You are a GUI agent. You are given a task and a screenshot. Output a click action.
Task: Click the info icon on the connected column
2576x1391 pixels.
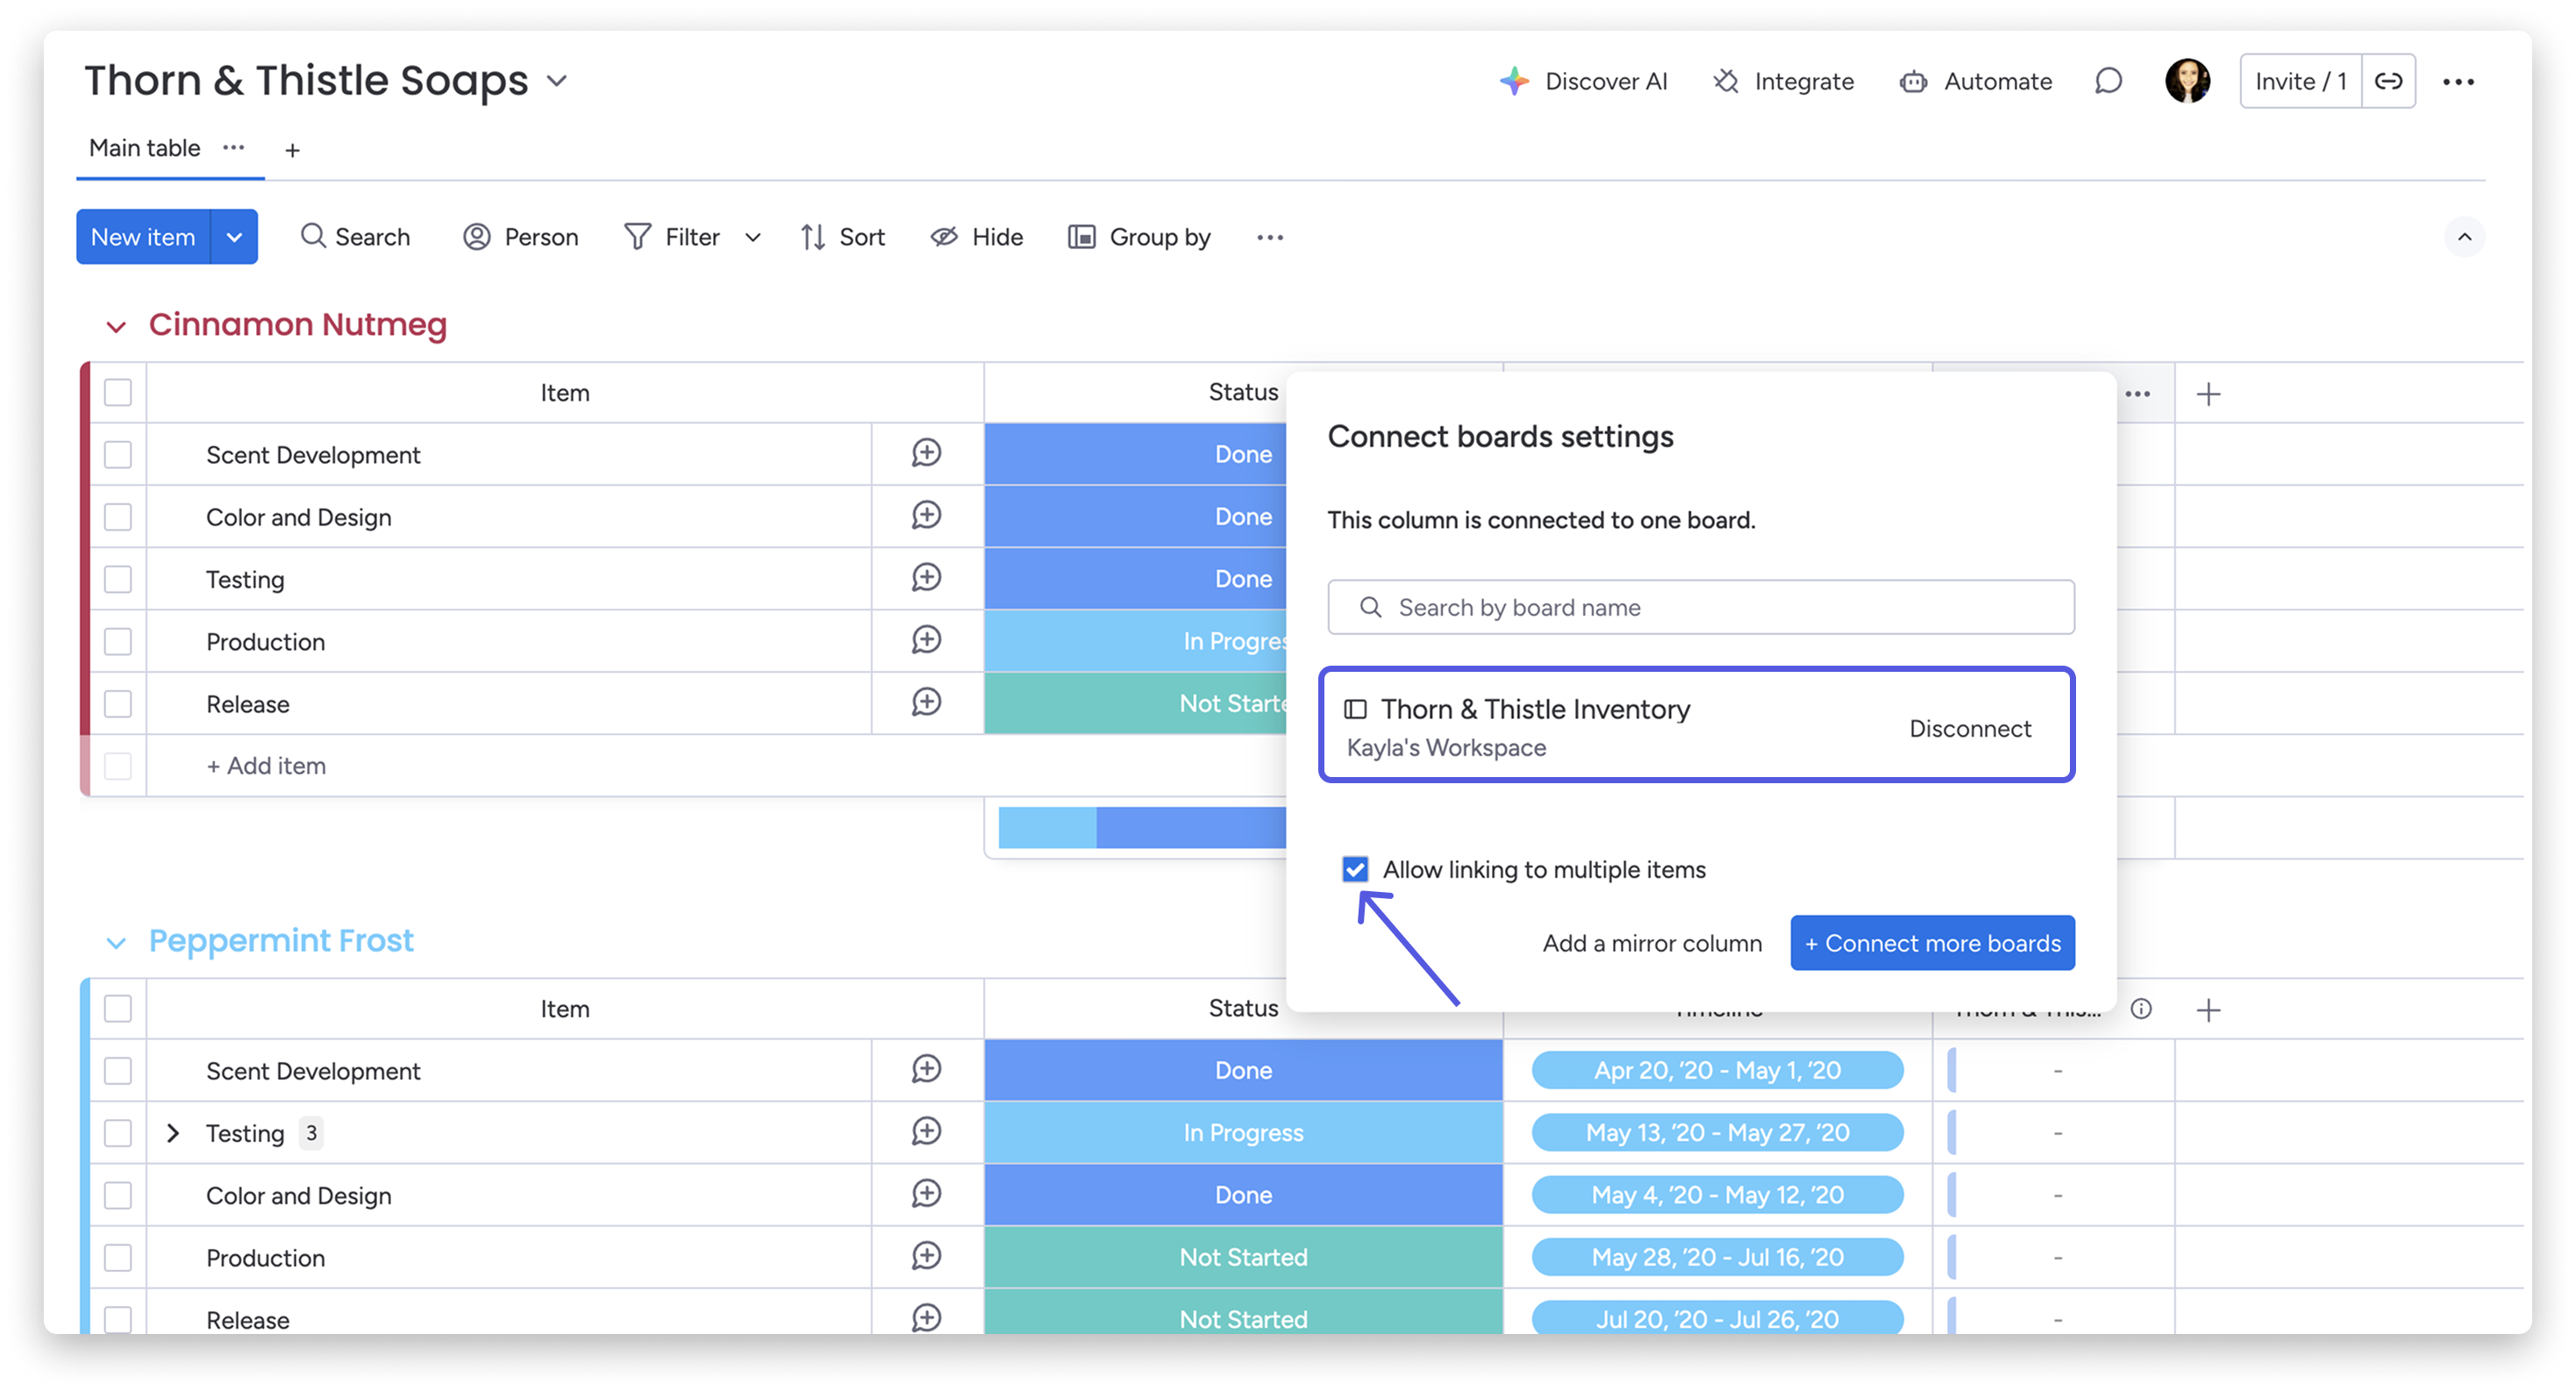point(2141,1009)
